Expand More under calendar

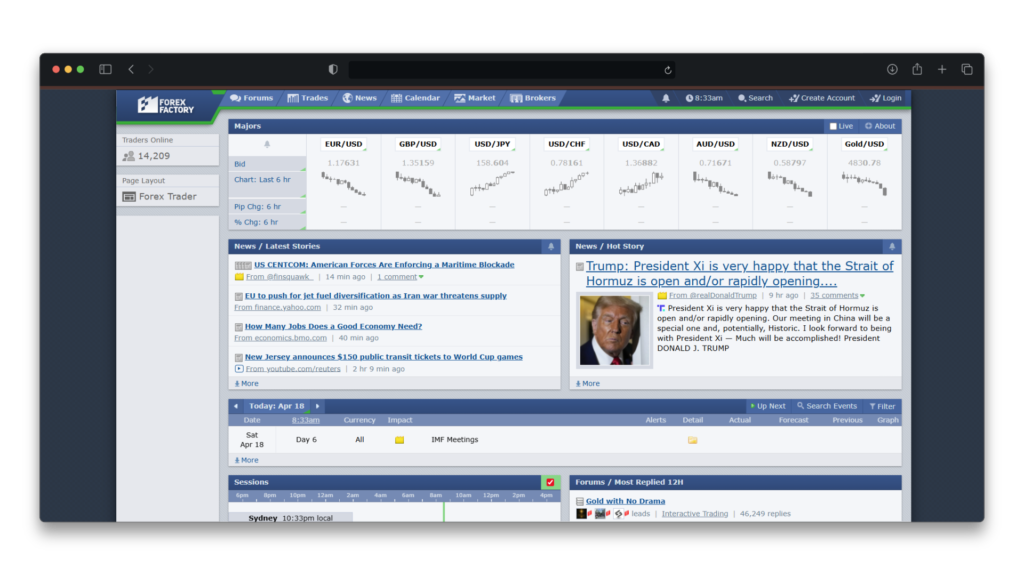pyautogui.click(x=247, y=460)
